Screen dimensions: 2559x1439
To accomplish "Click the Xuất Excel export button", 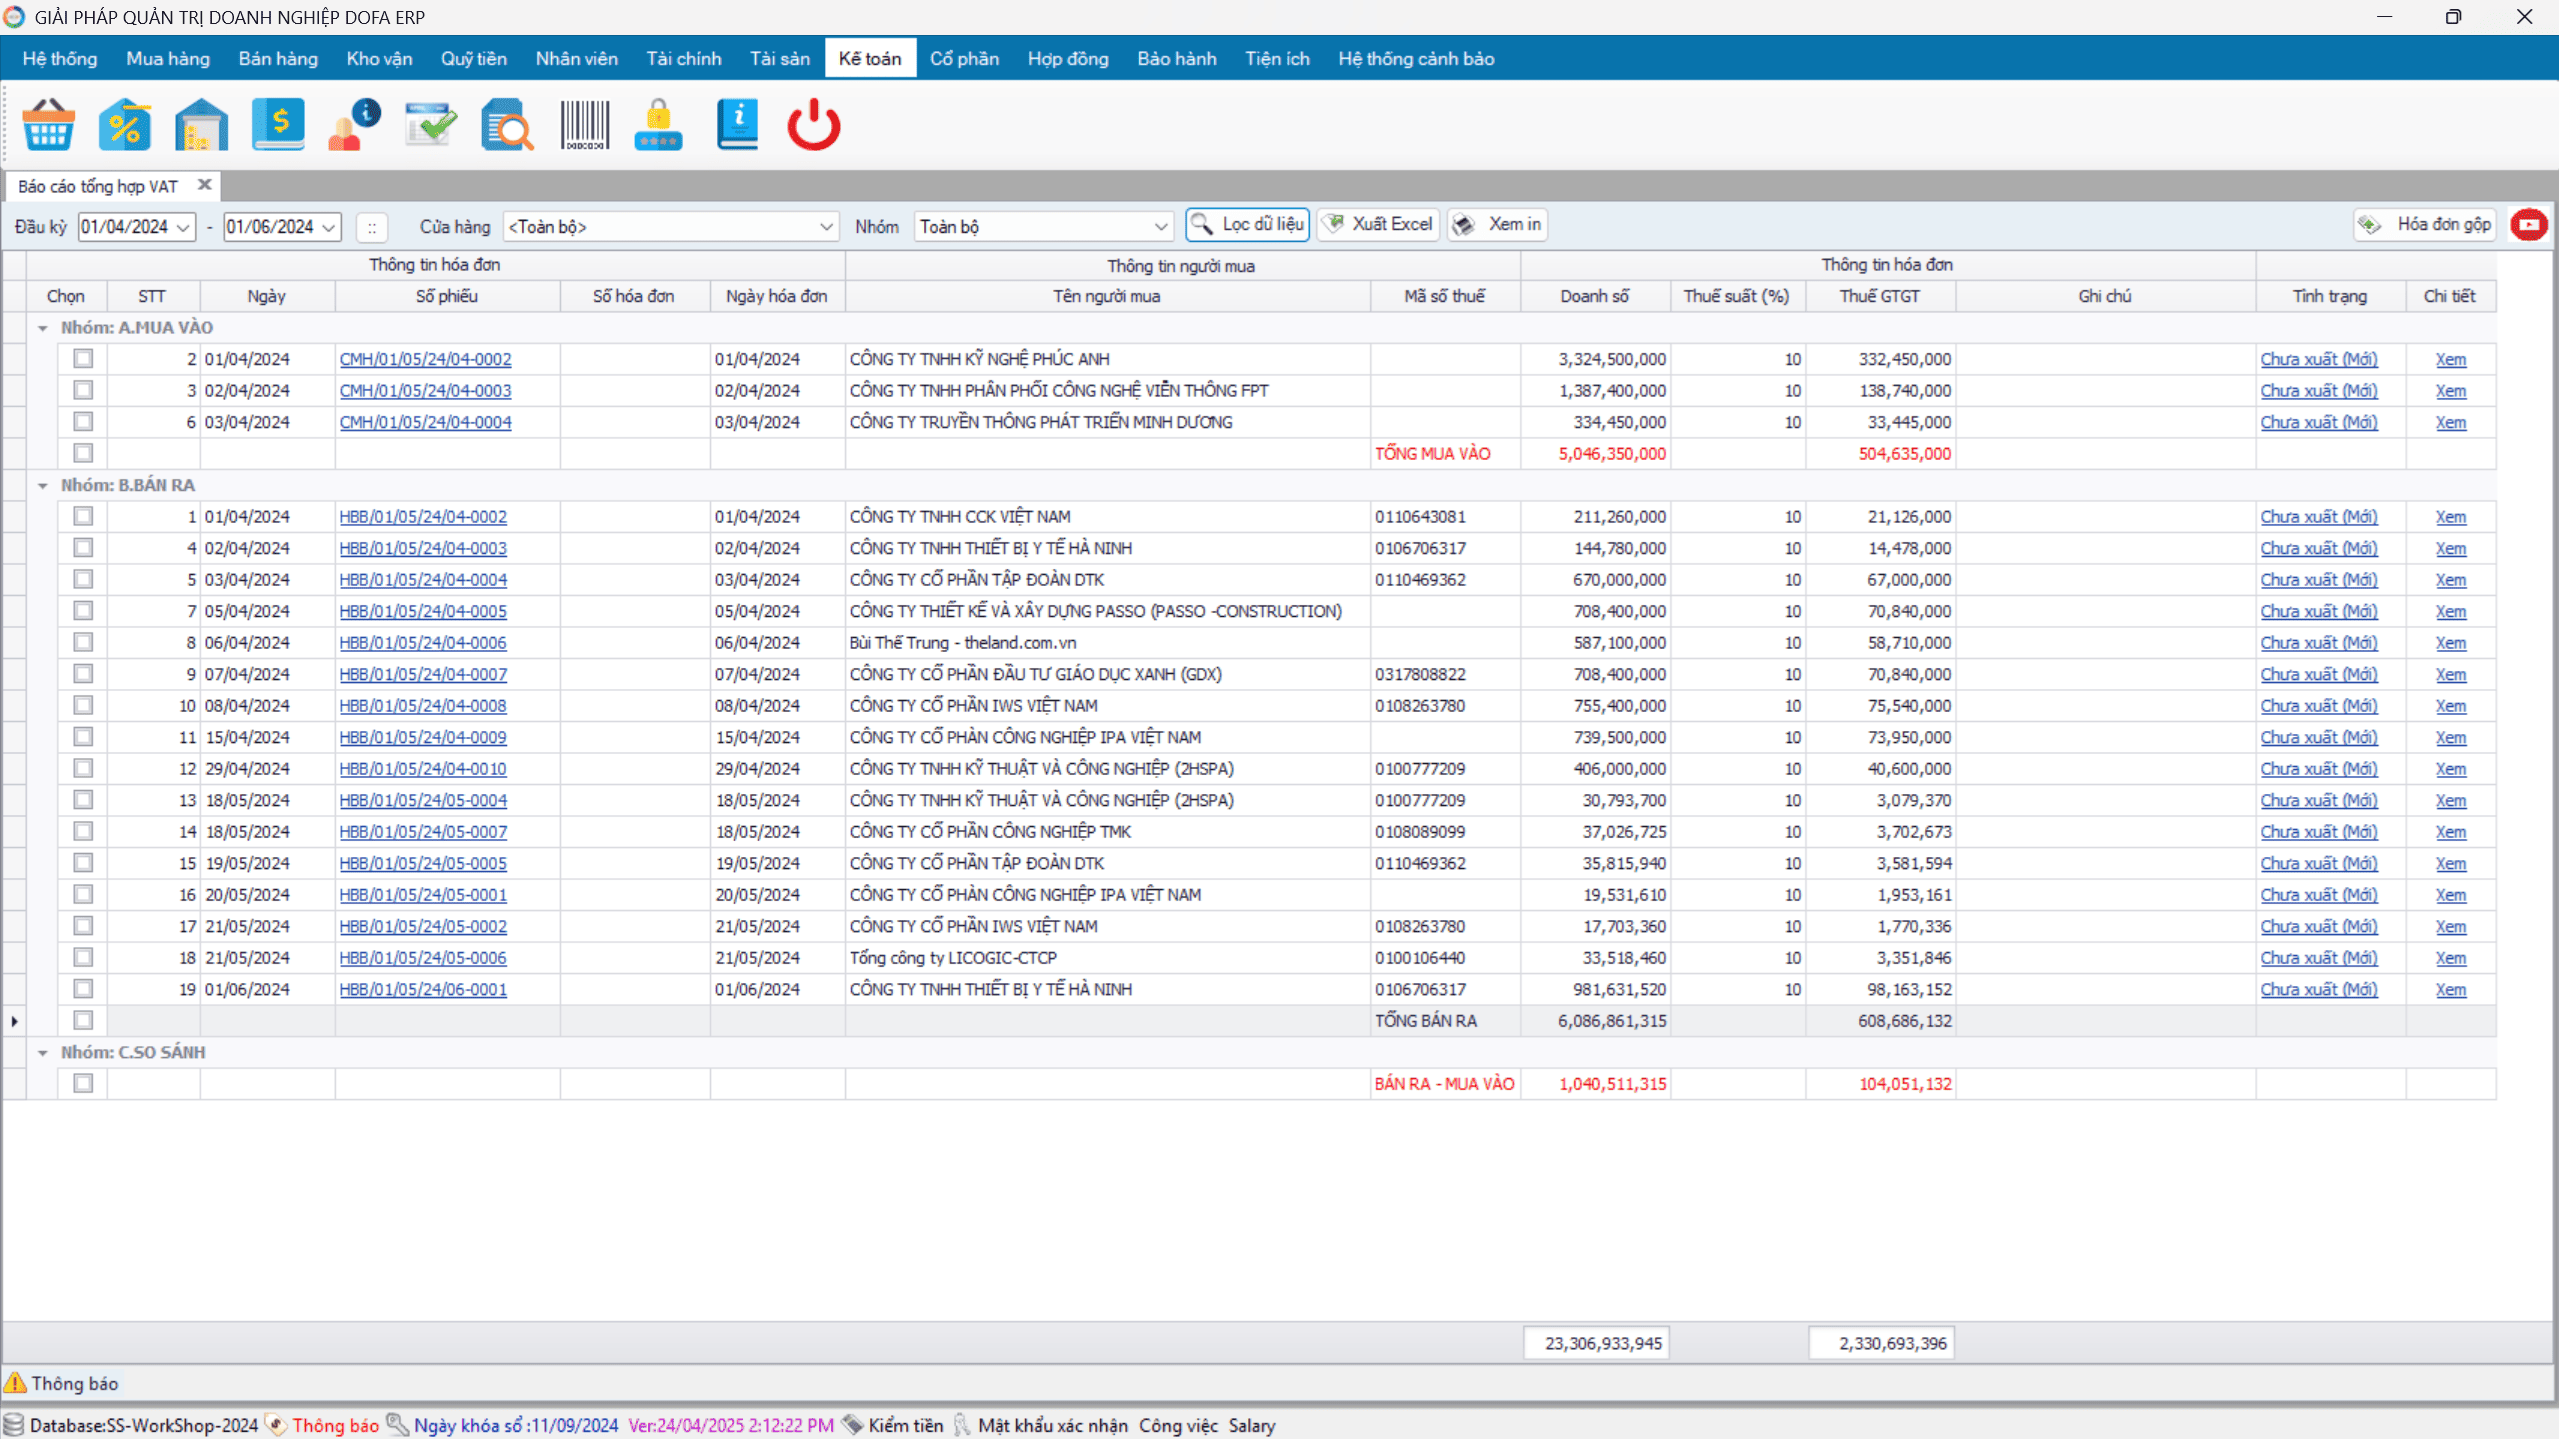I will click(x=1378, y=225).
